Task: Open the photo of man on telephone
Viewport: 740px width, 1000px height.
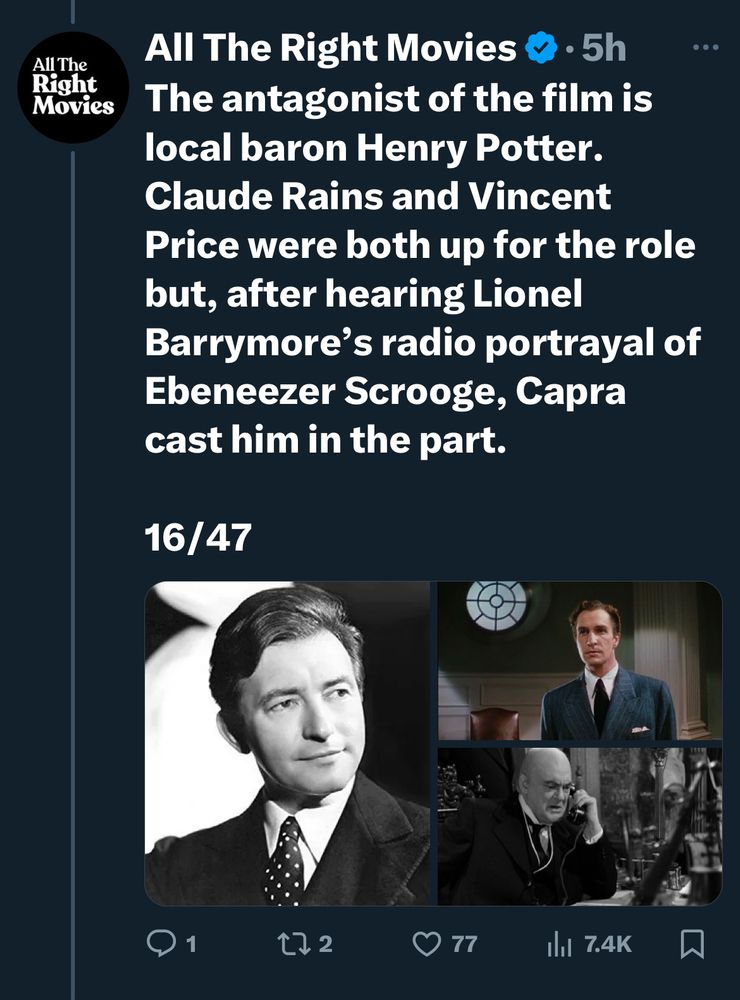Action: click(x=579, y=826)
